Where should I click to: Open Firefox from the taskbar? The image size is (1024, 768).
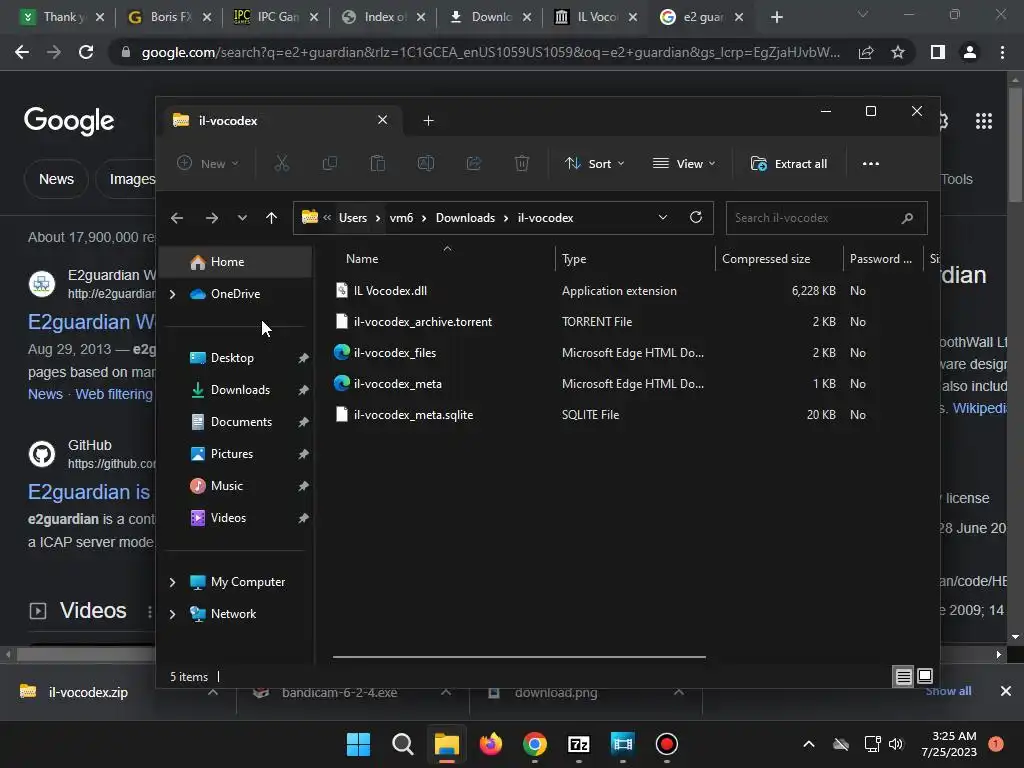click(490, 744)
